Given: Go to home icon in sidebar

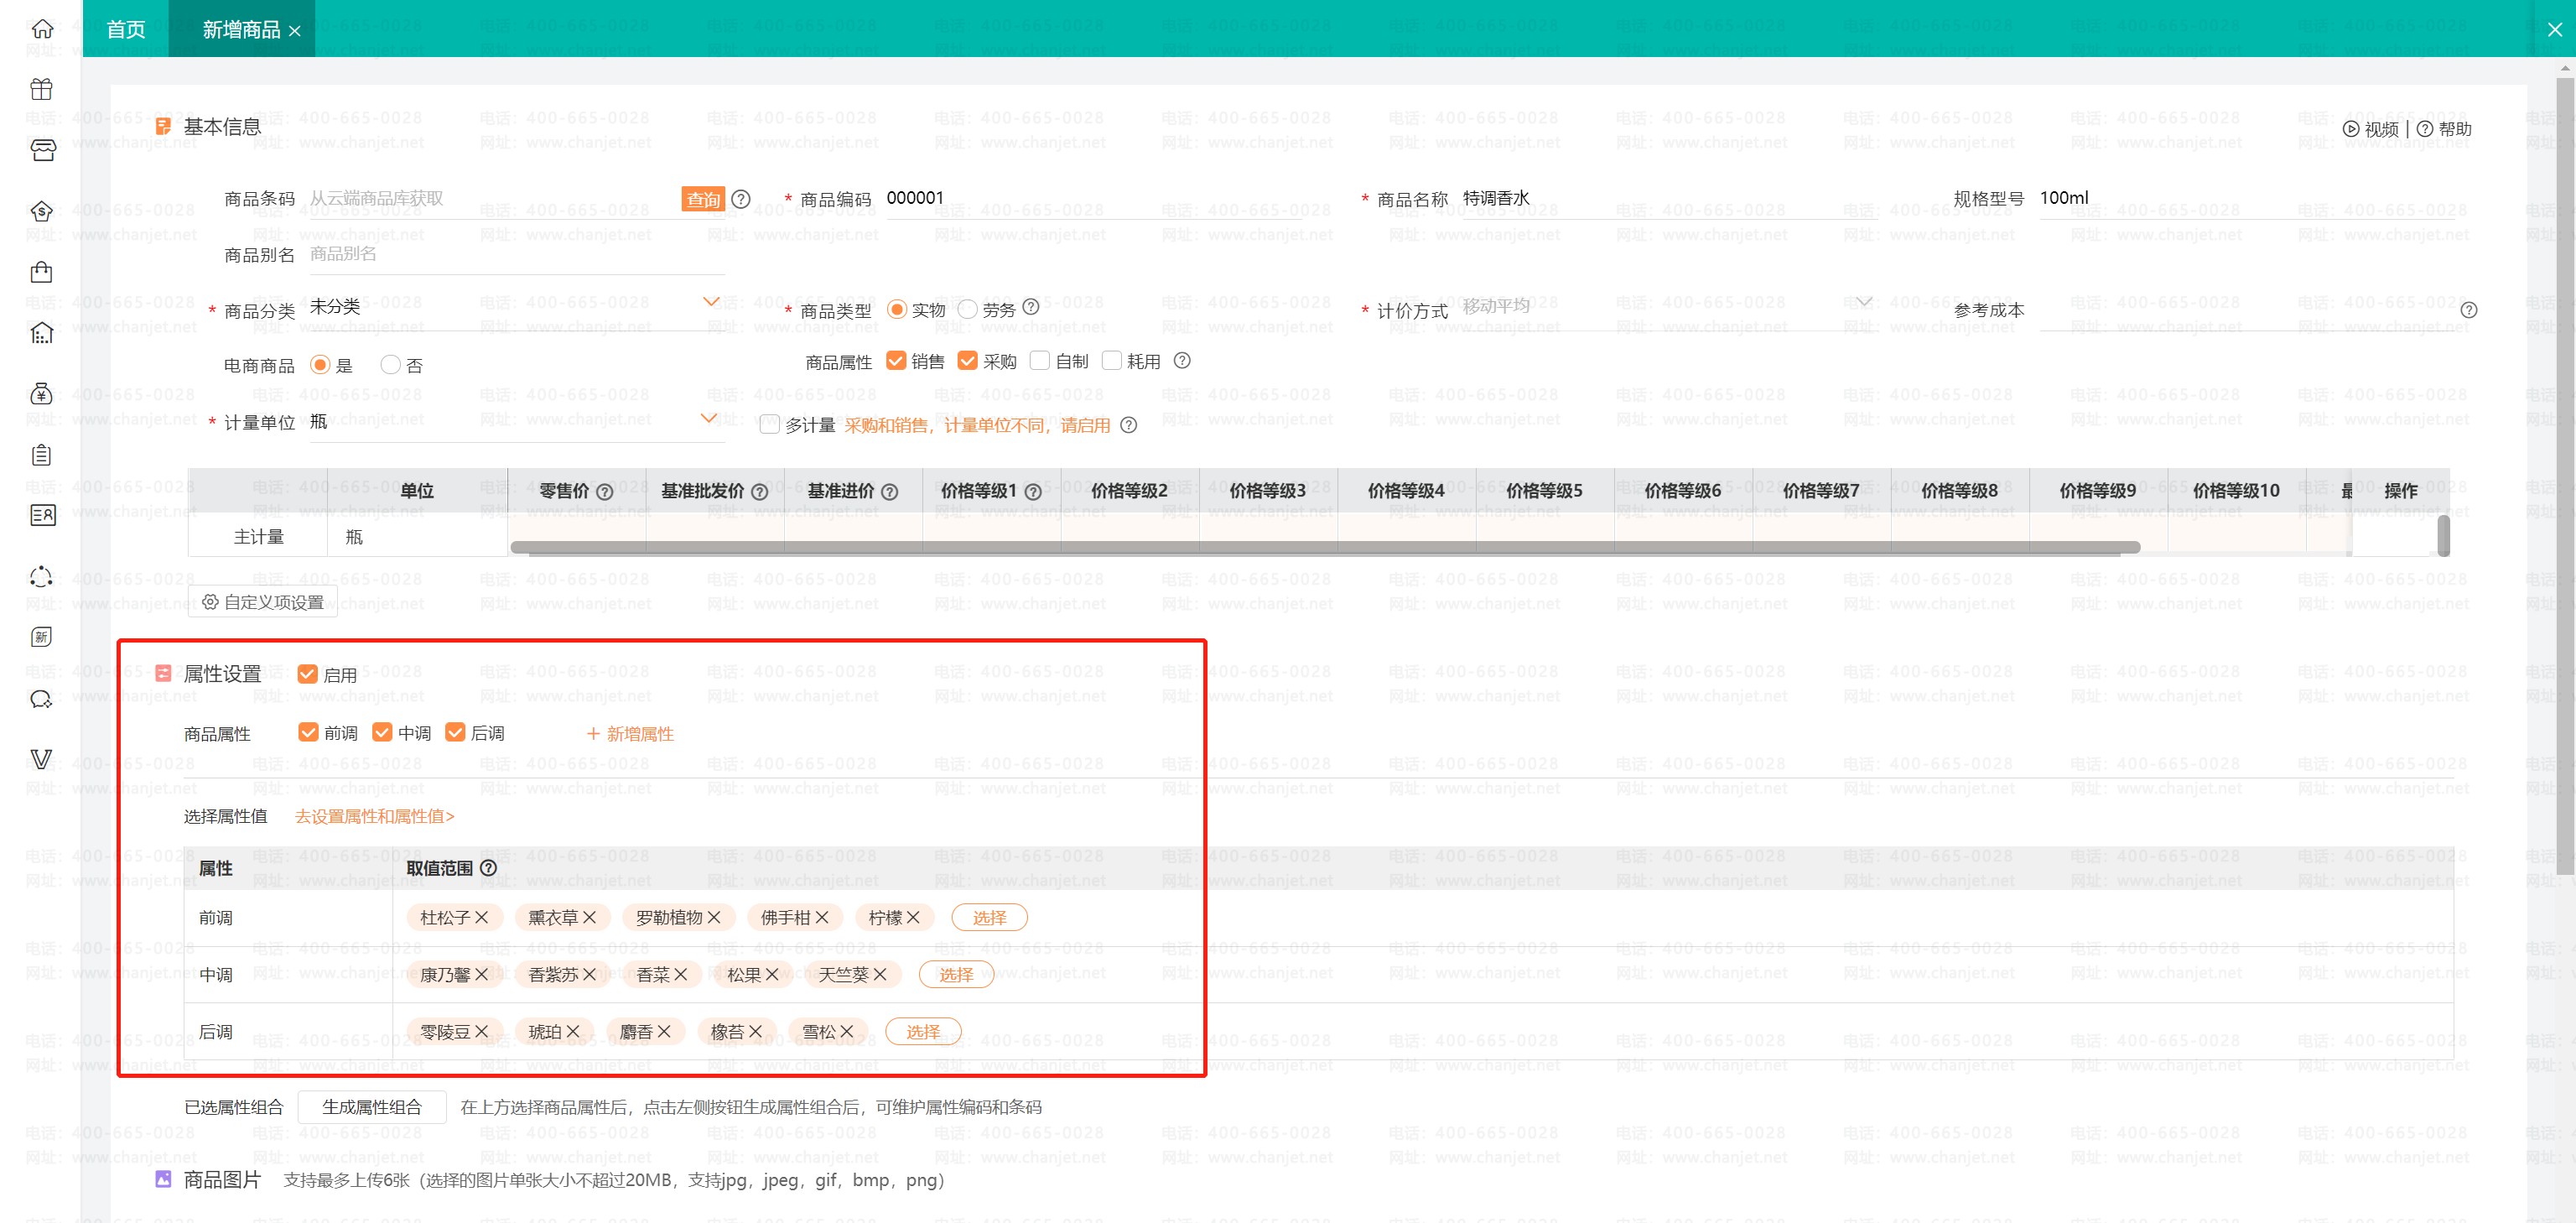Looking at the screenshot, I should coord(41,28).
